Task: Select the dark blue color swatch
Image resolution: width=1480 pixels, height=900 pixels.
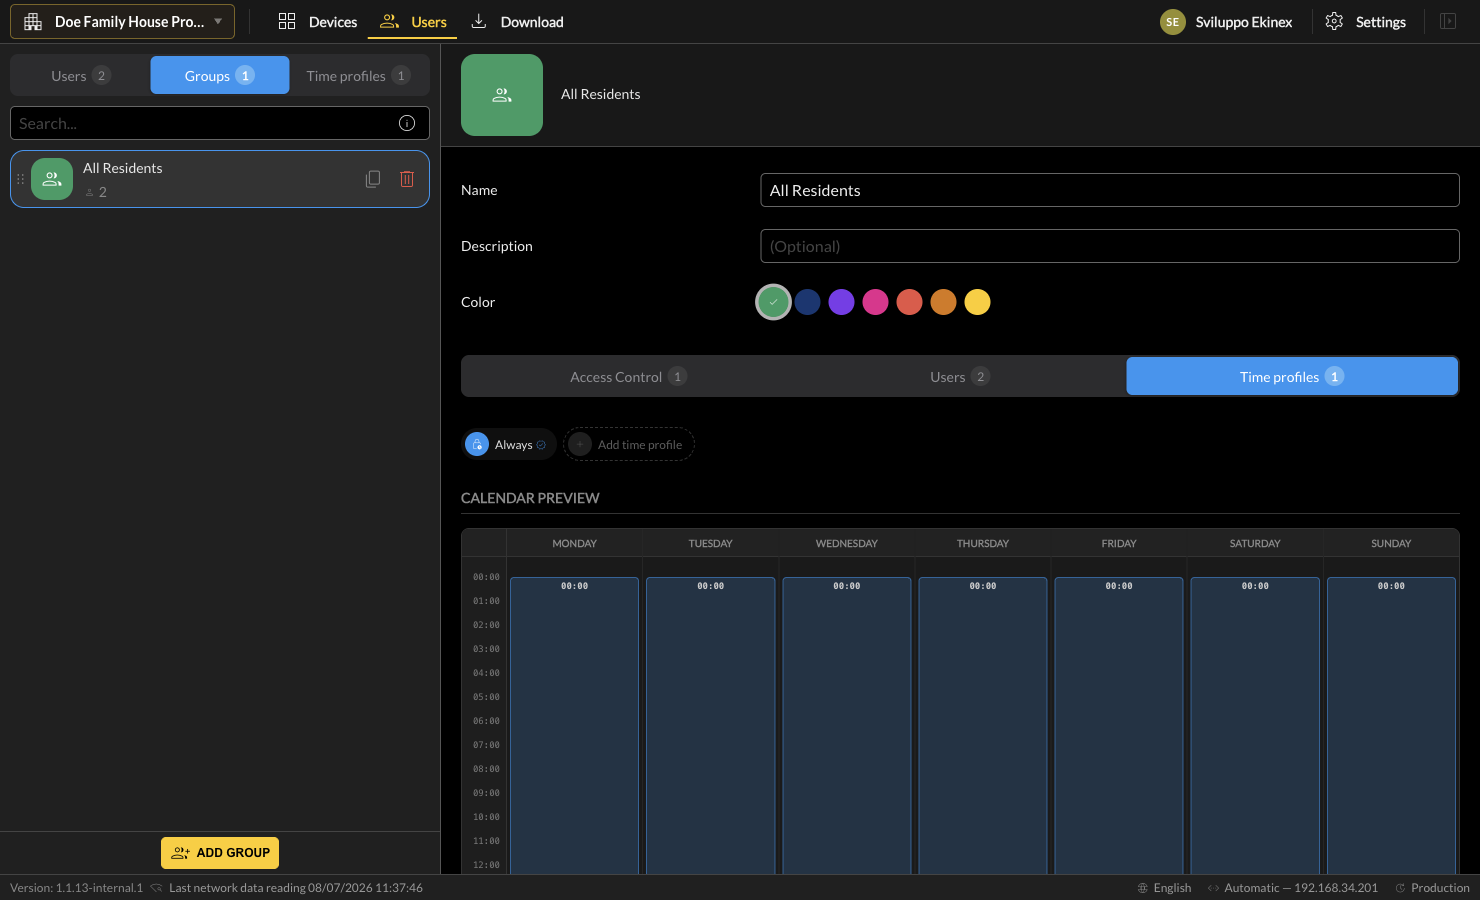Action: (808, 302)
